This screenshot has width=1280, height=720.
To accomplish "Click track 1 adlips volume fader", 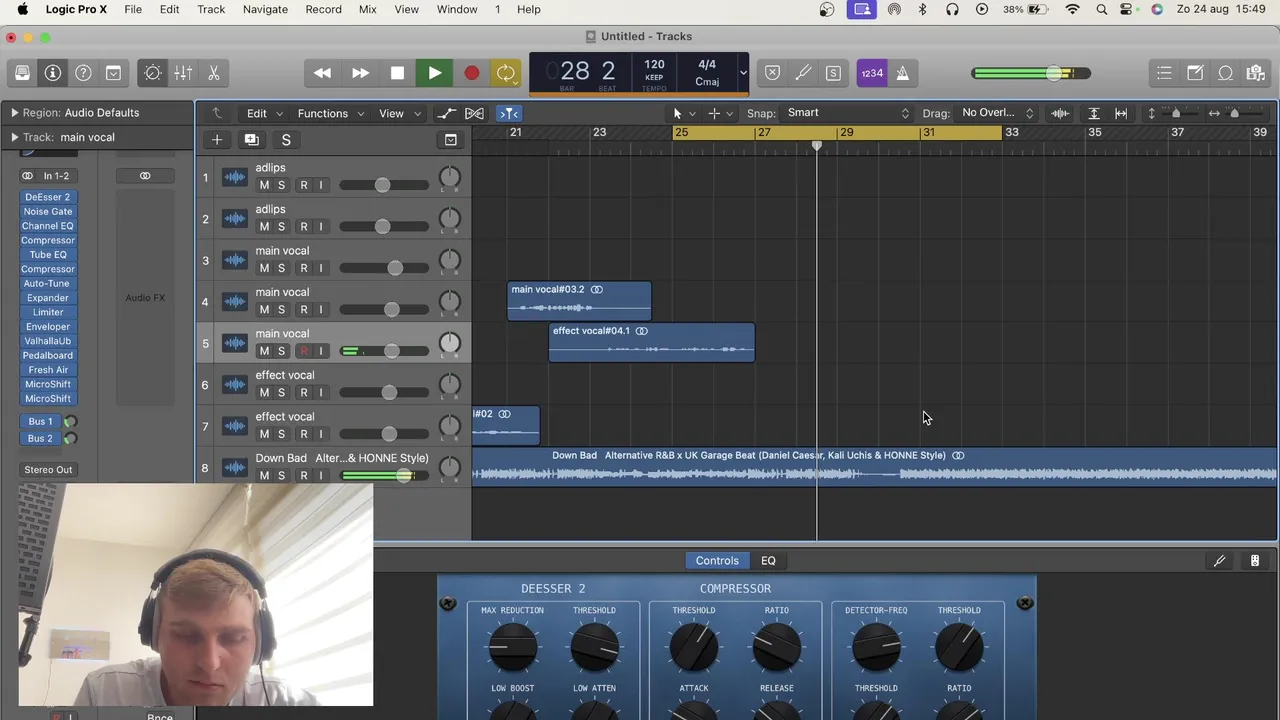I will (382, 185).
